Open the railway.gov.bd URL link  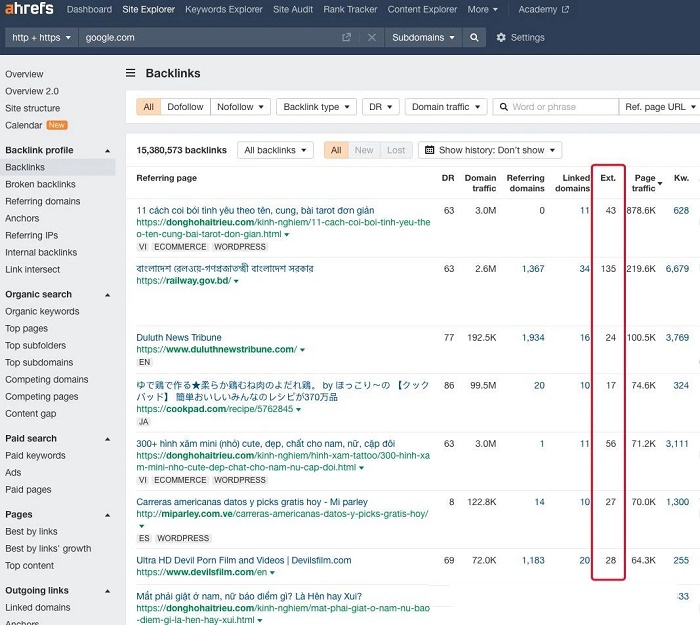(x=183, y=280)
